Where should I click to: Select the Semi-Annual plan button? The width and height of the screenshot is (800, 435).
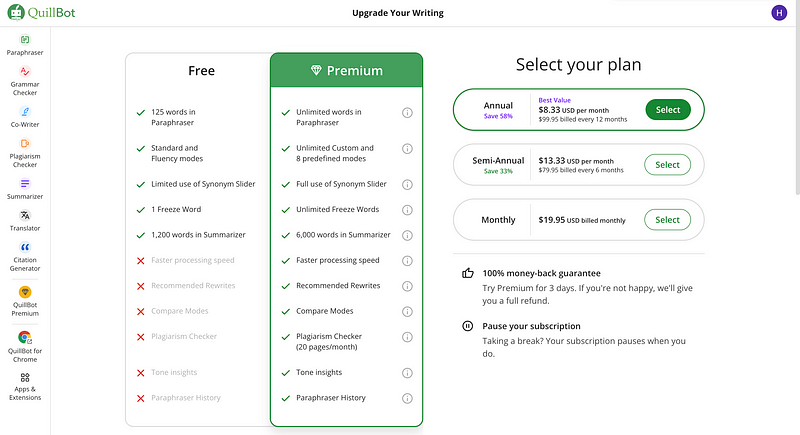point(667,165)
